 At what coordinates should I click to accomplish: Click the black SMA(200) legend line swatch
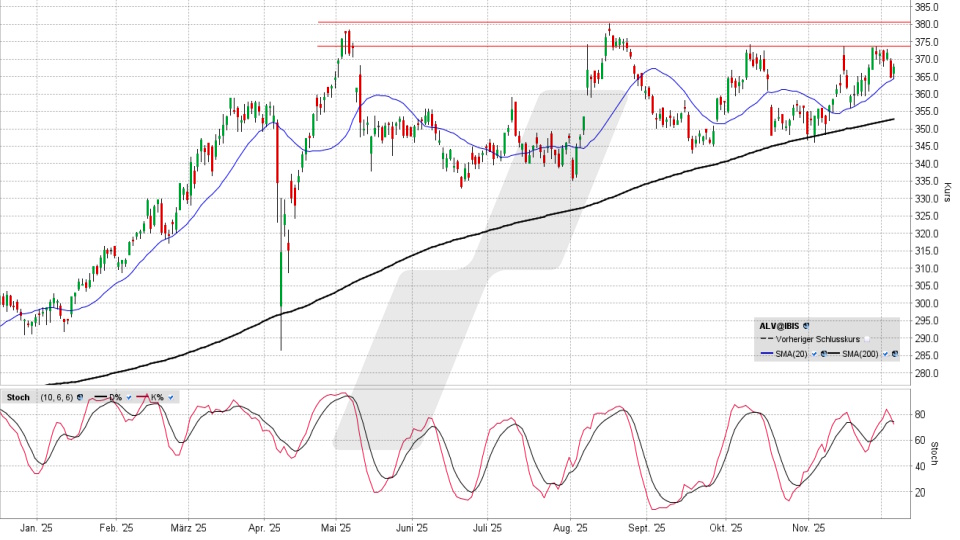[x=833, y=354]
